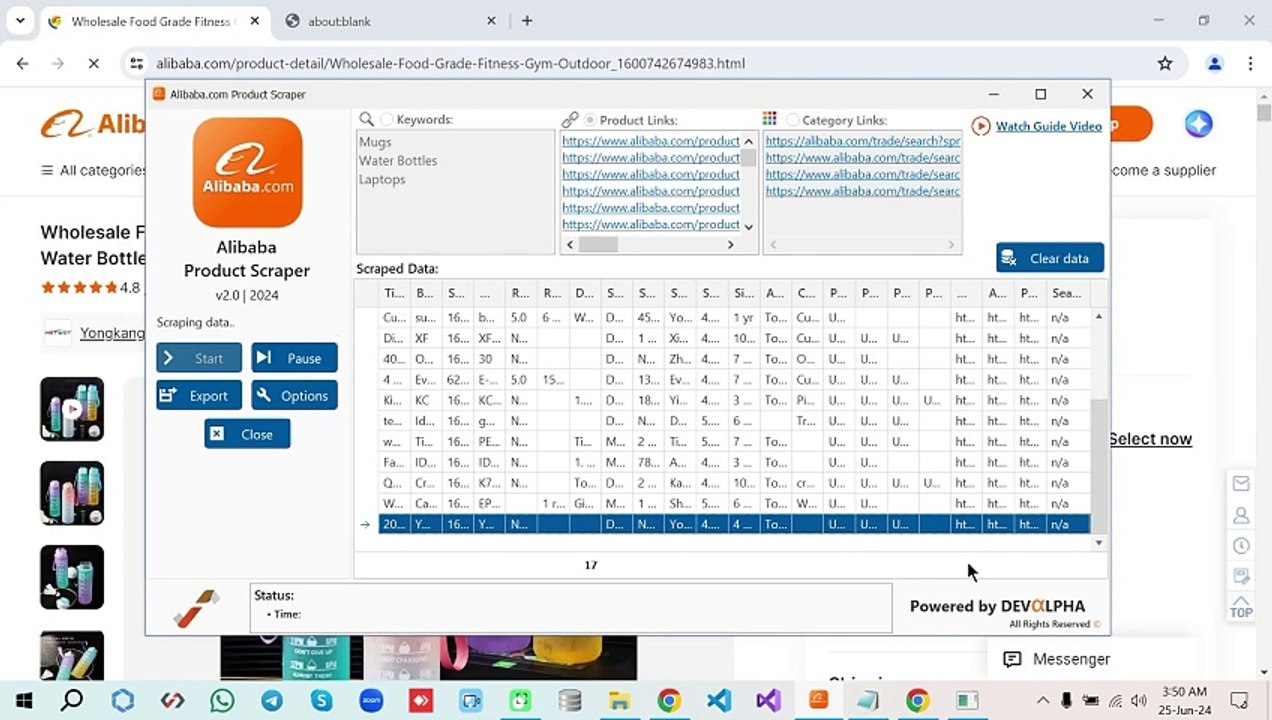Click the play icon next to Watch Guide Video
This screenshot has height=720, width=1272.
click(981, 126)
